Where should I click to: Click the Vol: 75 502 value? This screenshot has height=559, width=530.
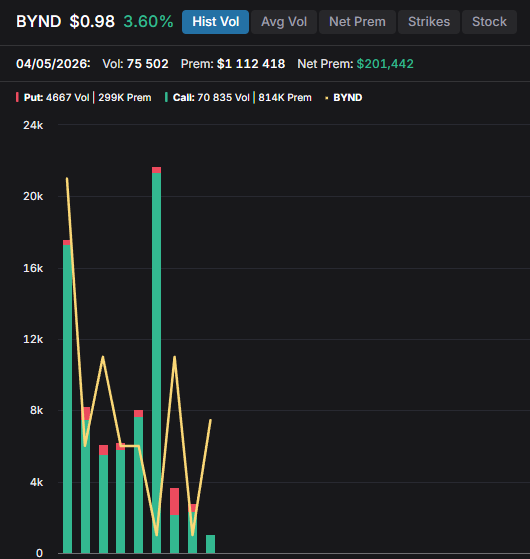135,64
